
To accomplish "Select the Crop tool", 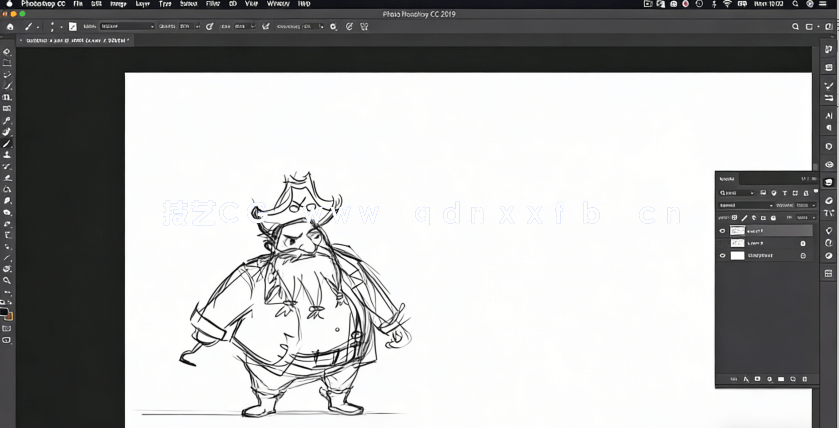I will [7, 97].
